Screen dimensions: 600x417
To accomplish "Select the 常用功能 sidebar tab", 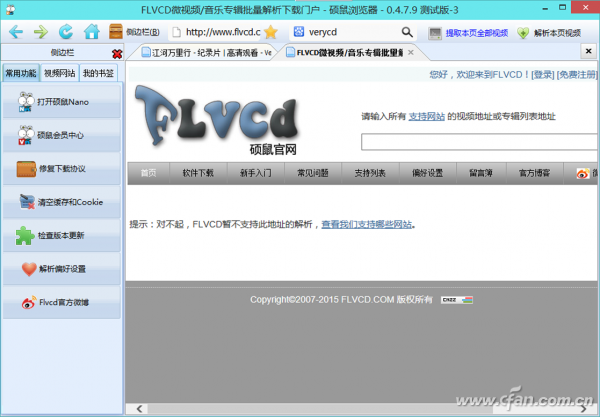I will pos(21,73).
